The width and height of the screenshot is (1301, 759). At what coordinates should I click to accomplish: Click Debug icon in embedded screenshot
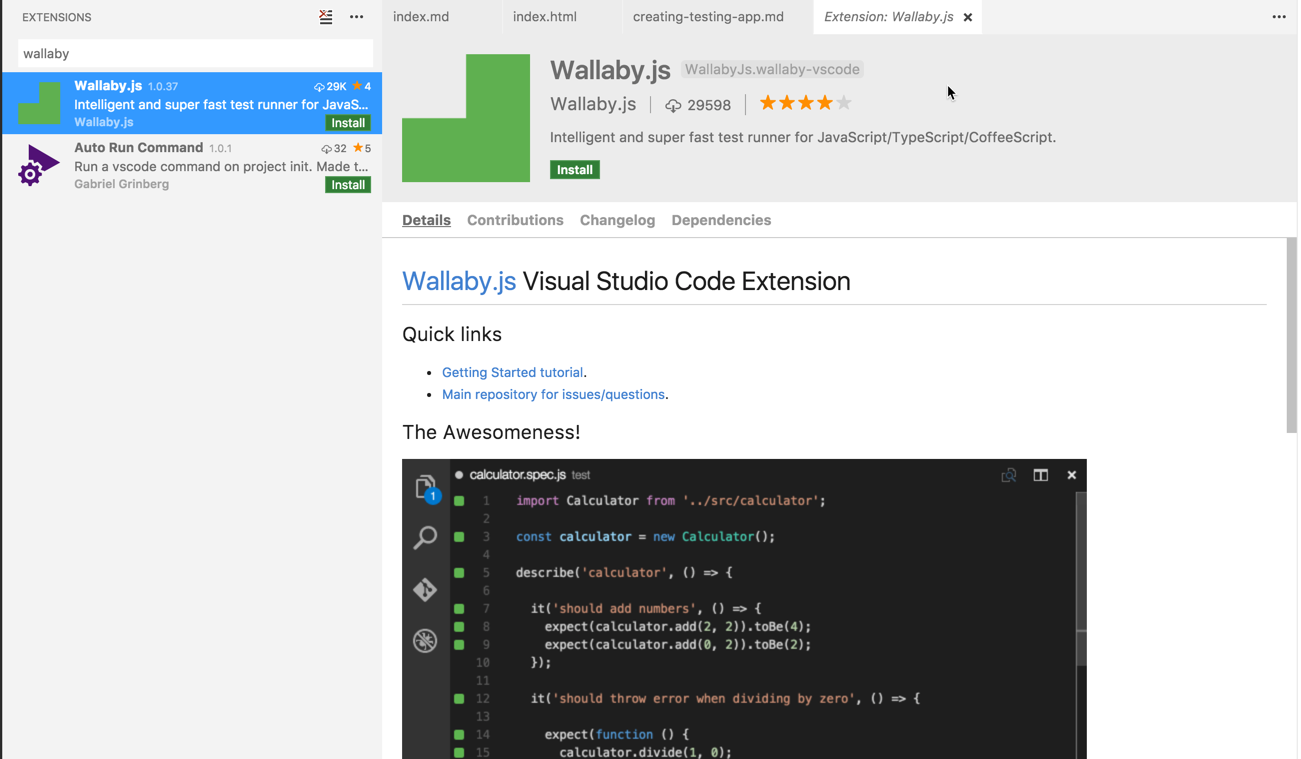click(425, 641)
